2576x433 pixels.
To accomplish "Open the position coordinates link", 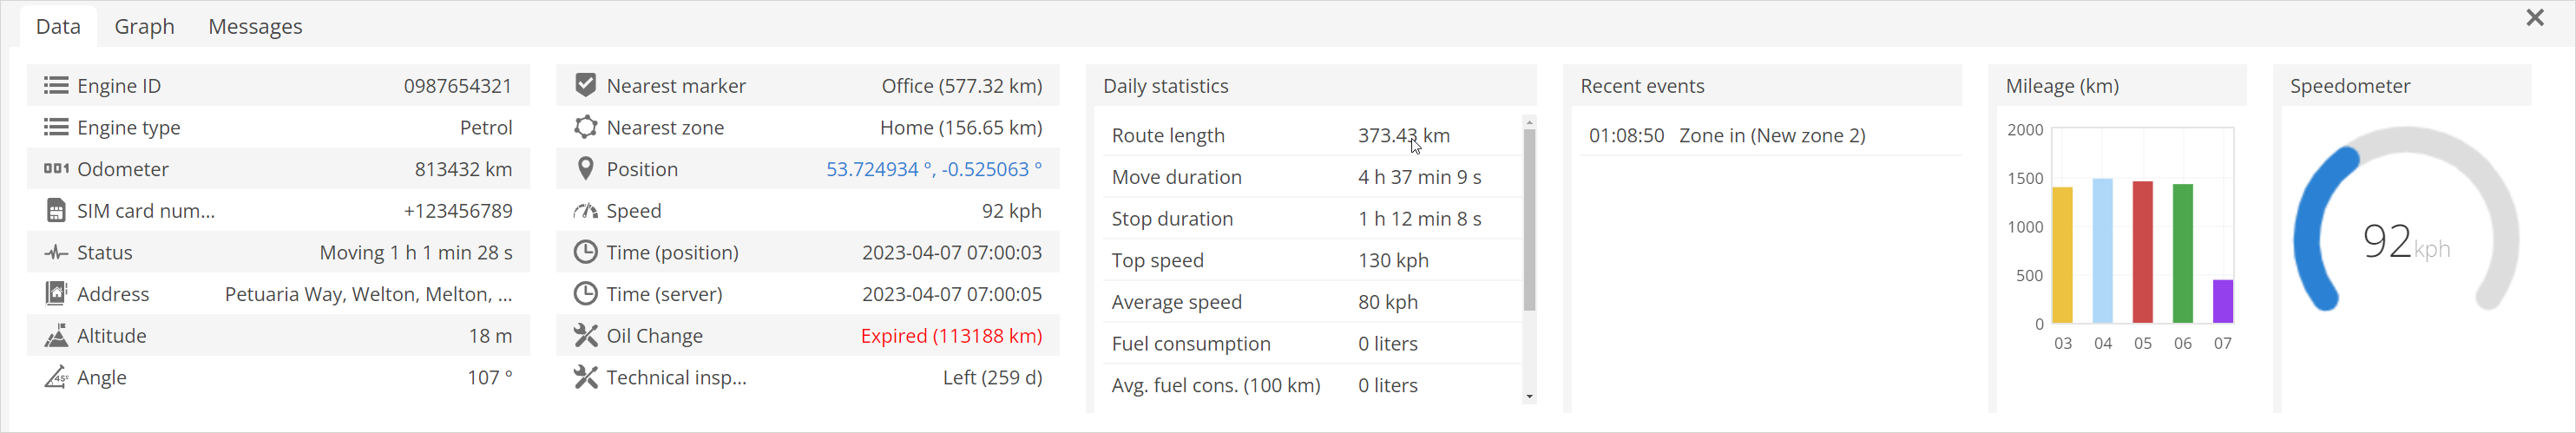I will tap(933, 169).
